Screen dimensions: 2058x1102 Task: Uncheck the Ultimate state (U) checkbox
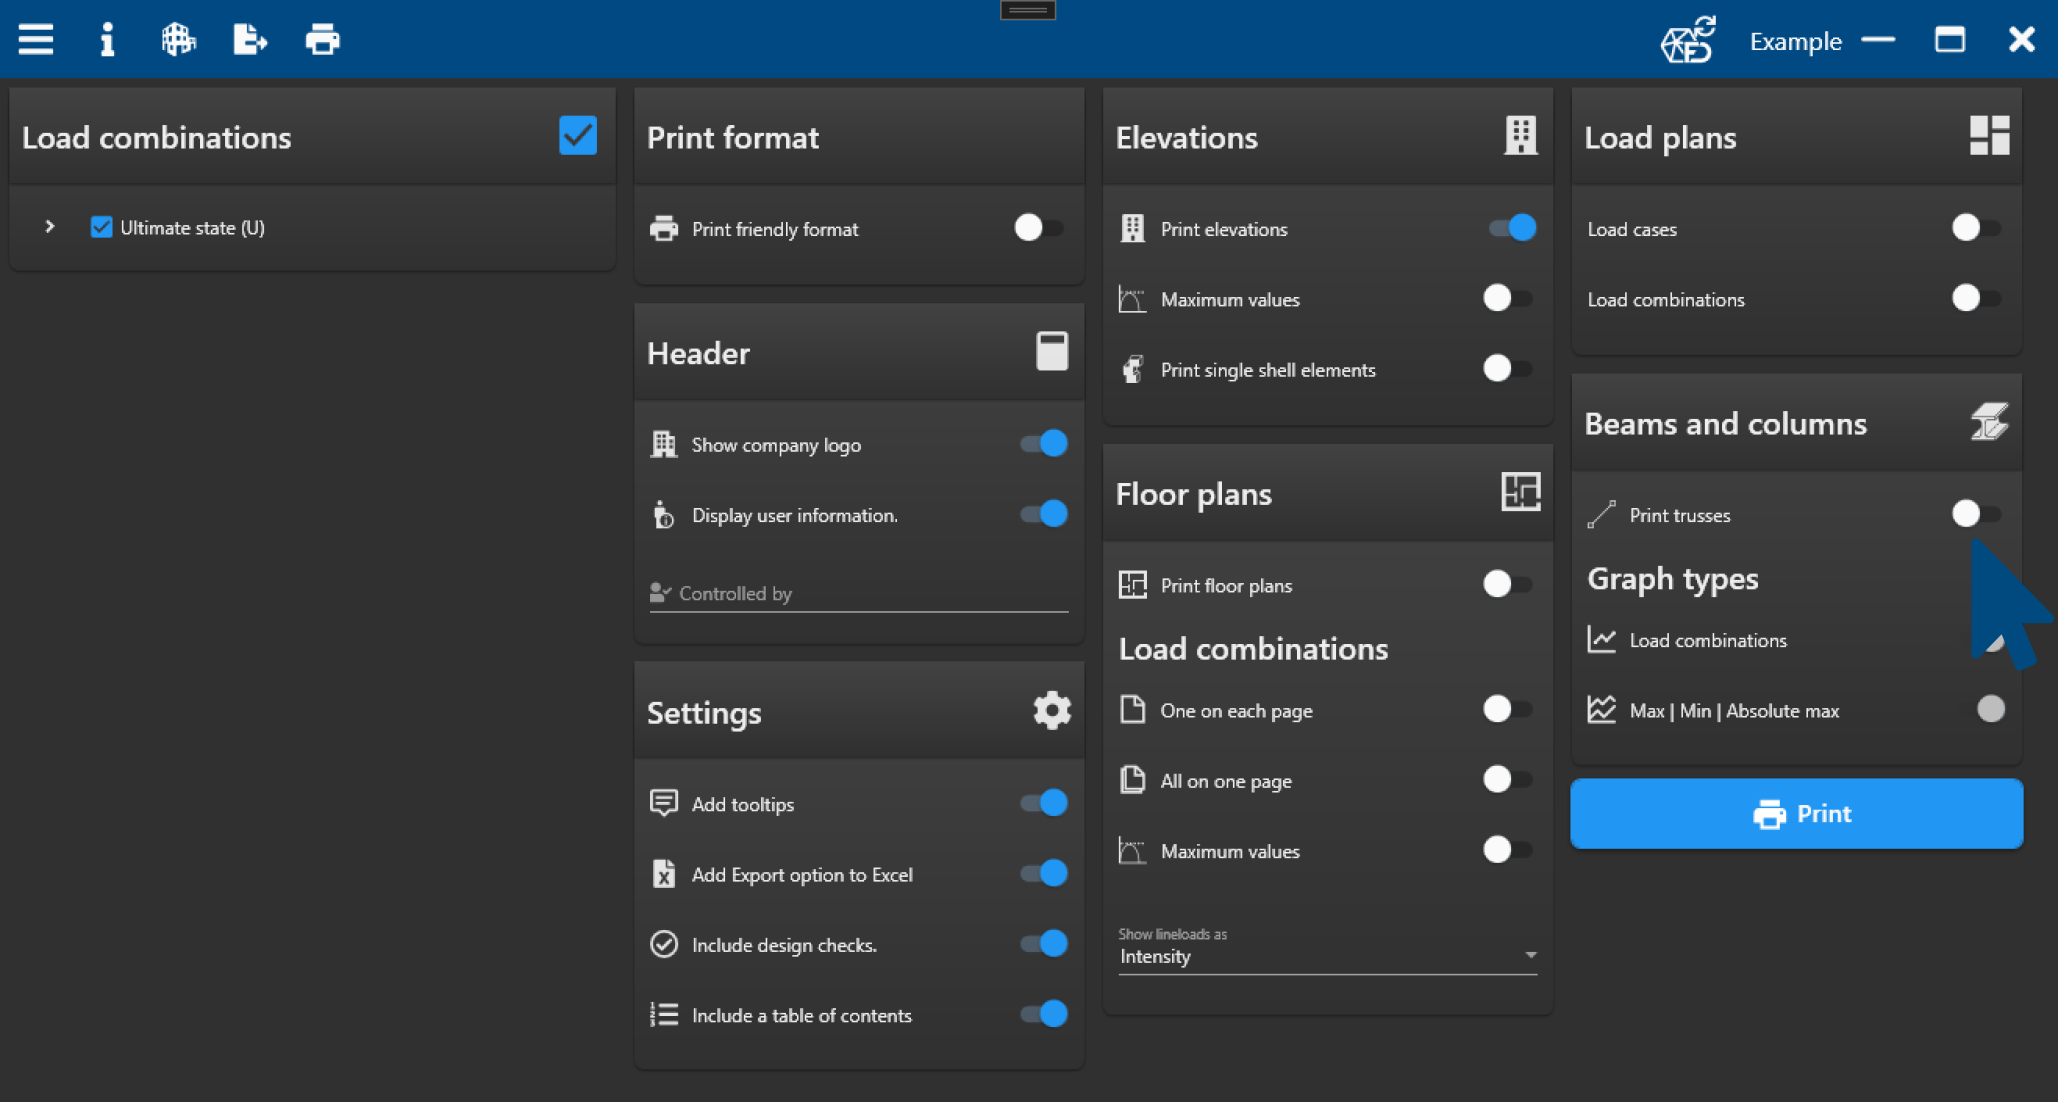tap(101, 227)
